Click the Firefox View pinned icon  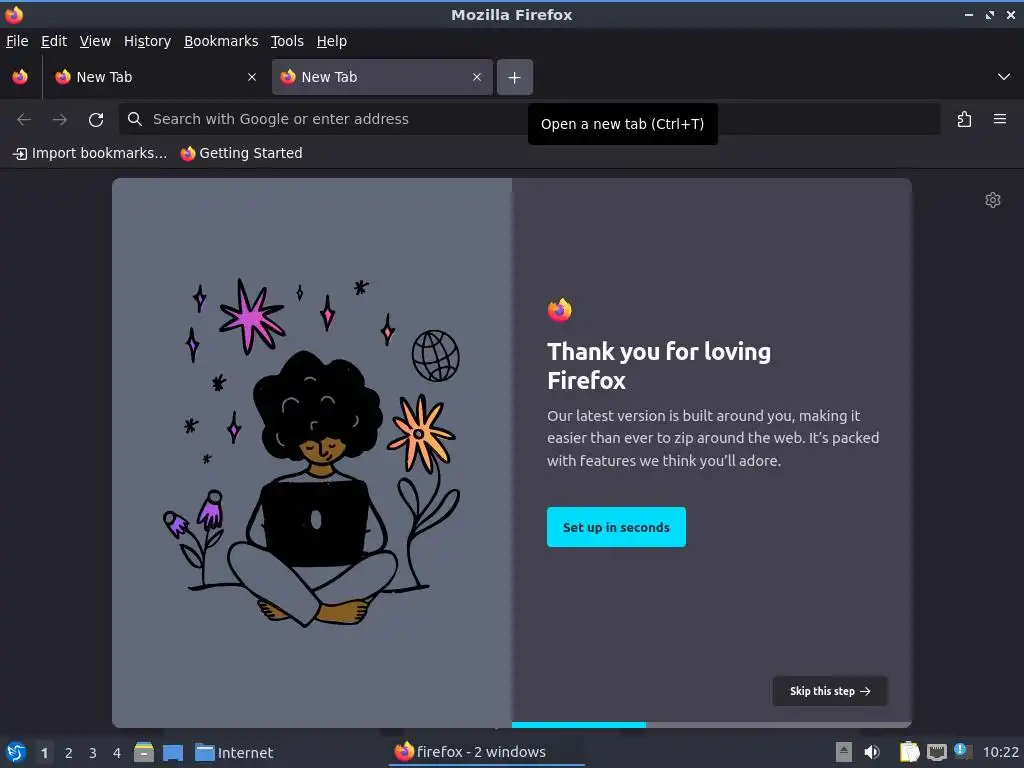(x=20, y=77)
